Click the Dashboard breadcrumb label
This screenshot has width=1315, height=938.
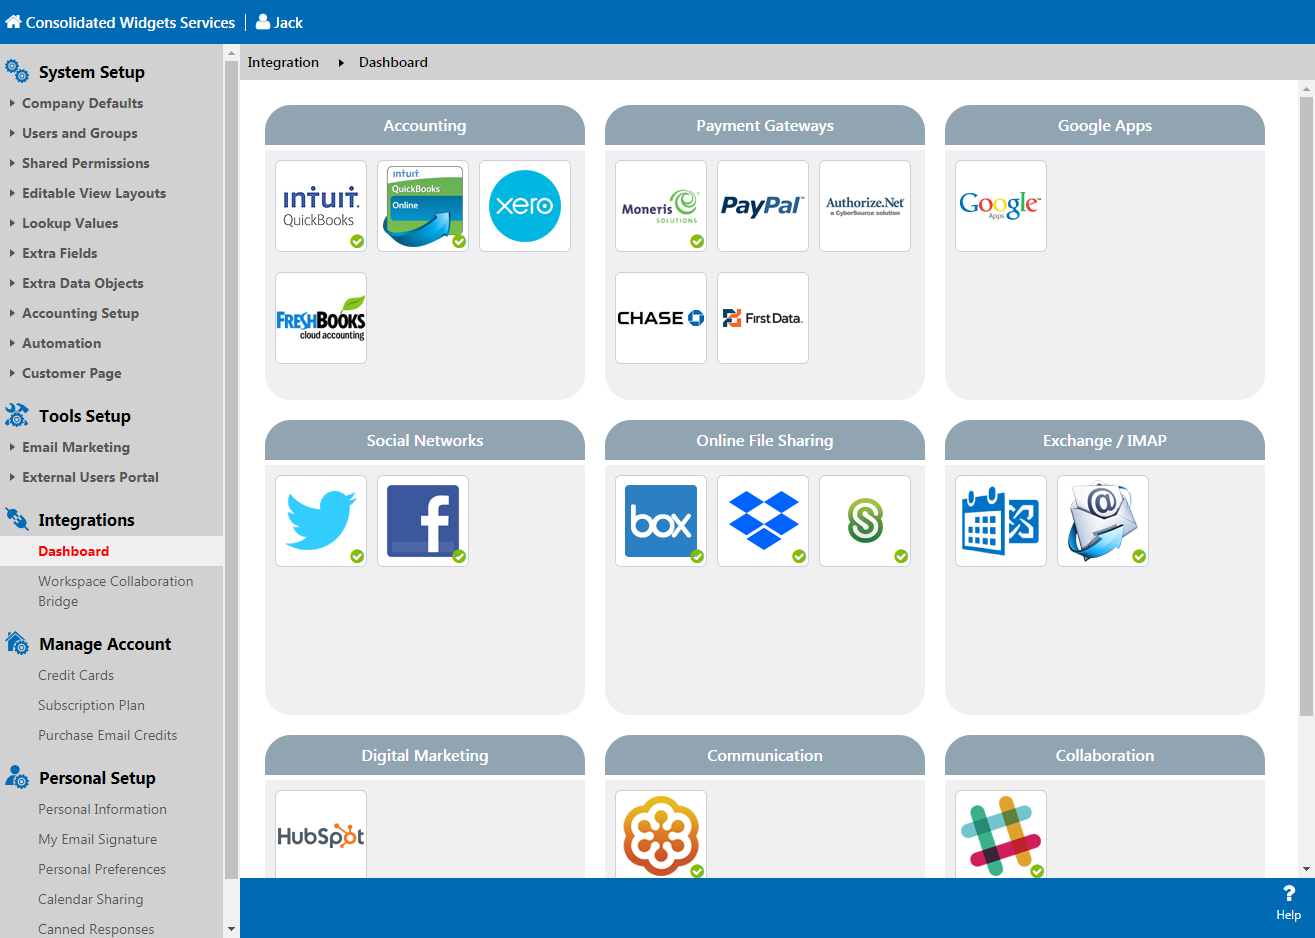point(393,62)
